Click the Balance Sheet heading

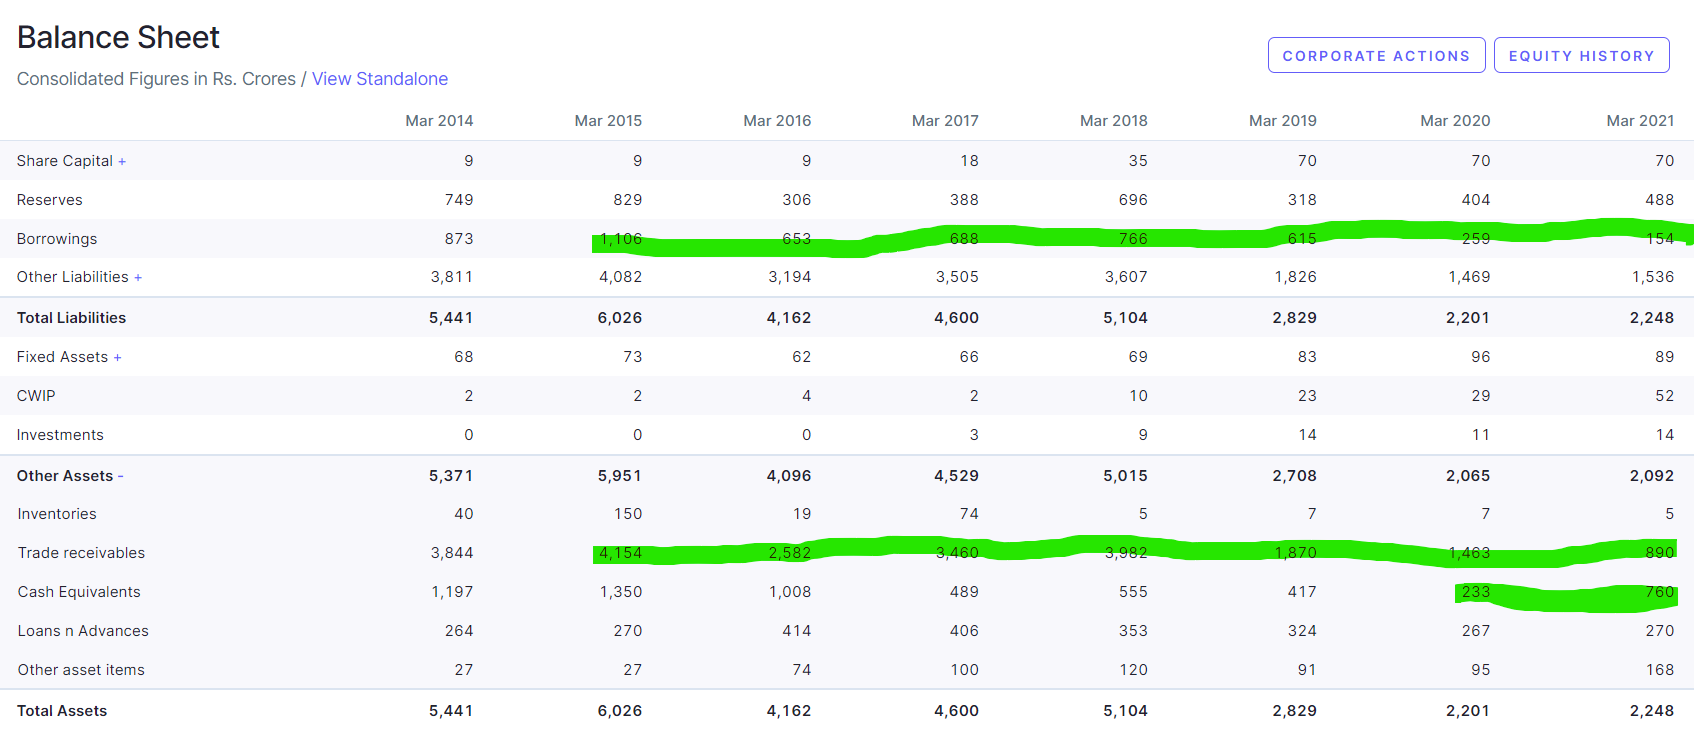pos(118,38)
